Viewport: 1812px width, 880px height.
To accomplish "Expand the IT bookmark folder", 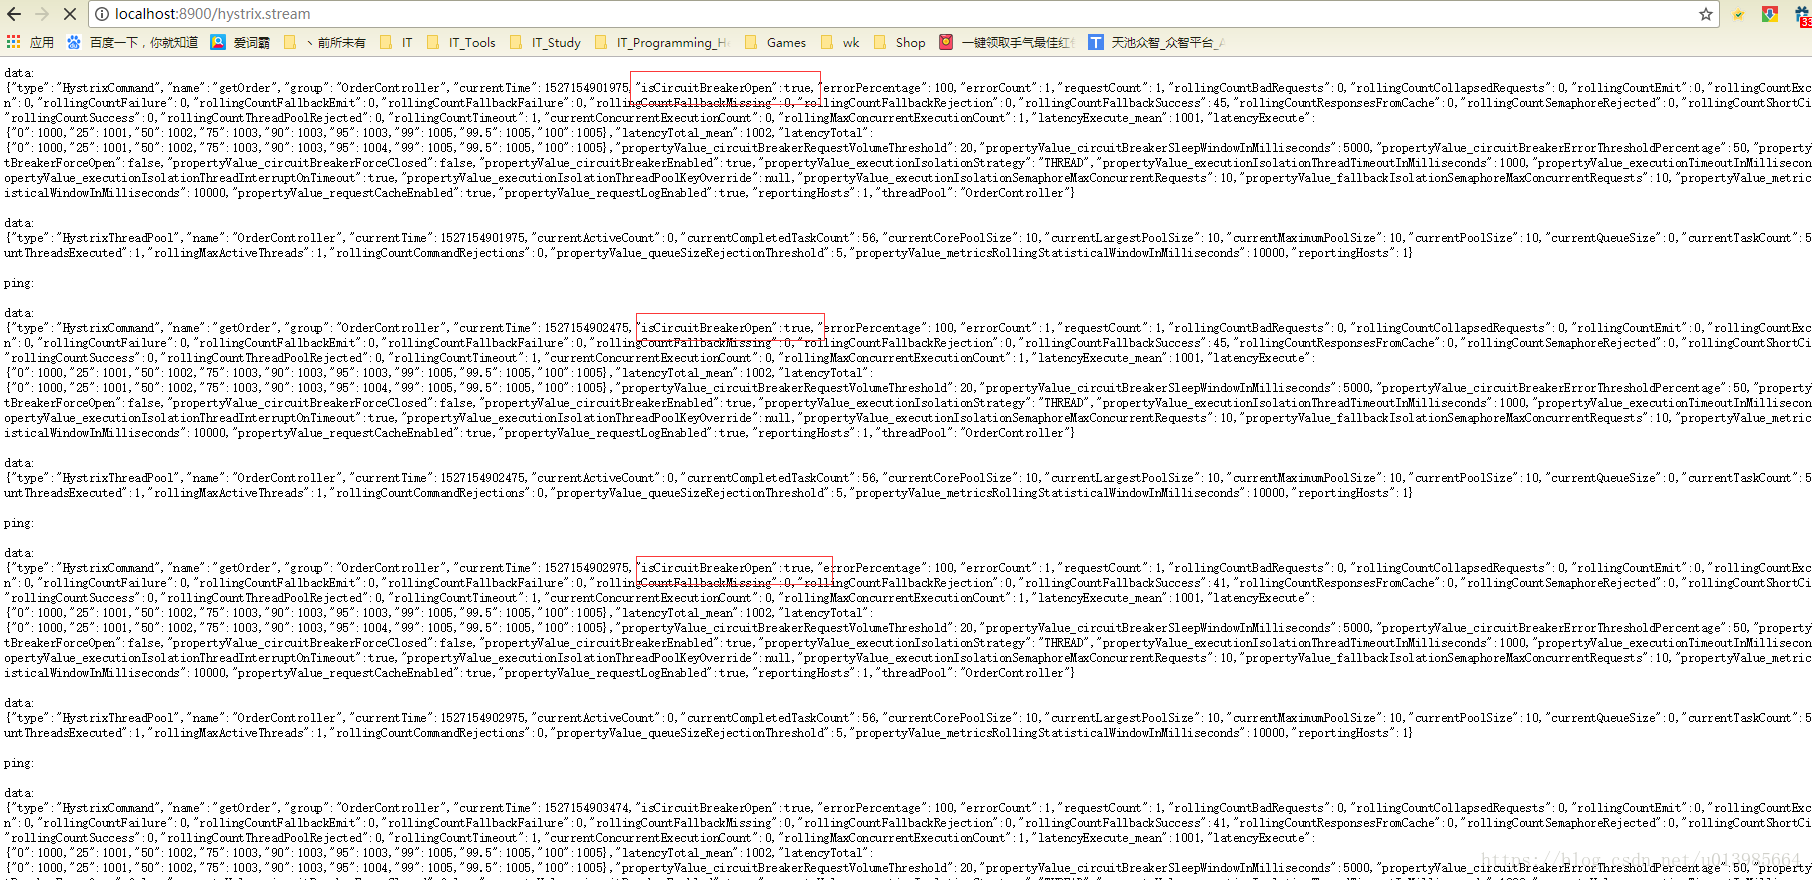I will [x=396, y=42].
